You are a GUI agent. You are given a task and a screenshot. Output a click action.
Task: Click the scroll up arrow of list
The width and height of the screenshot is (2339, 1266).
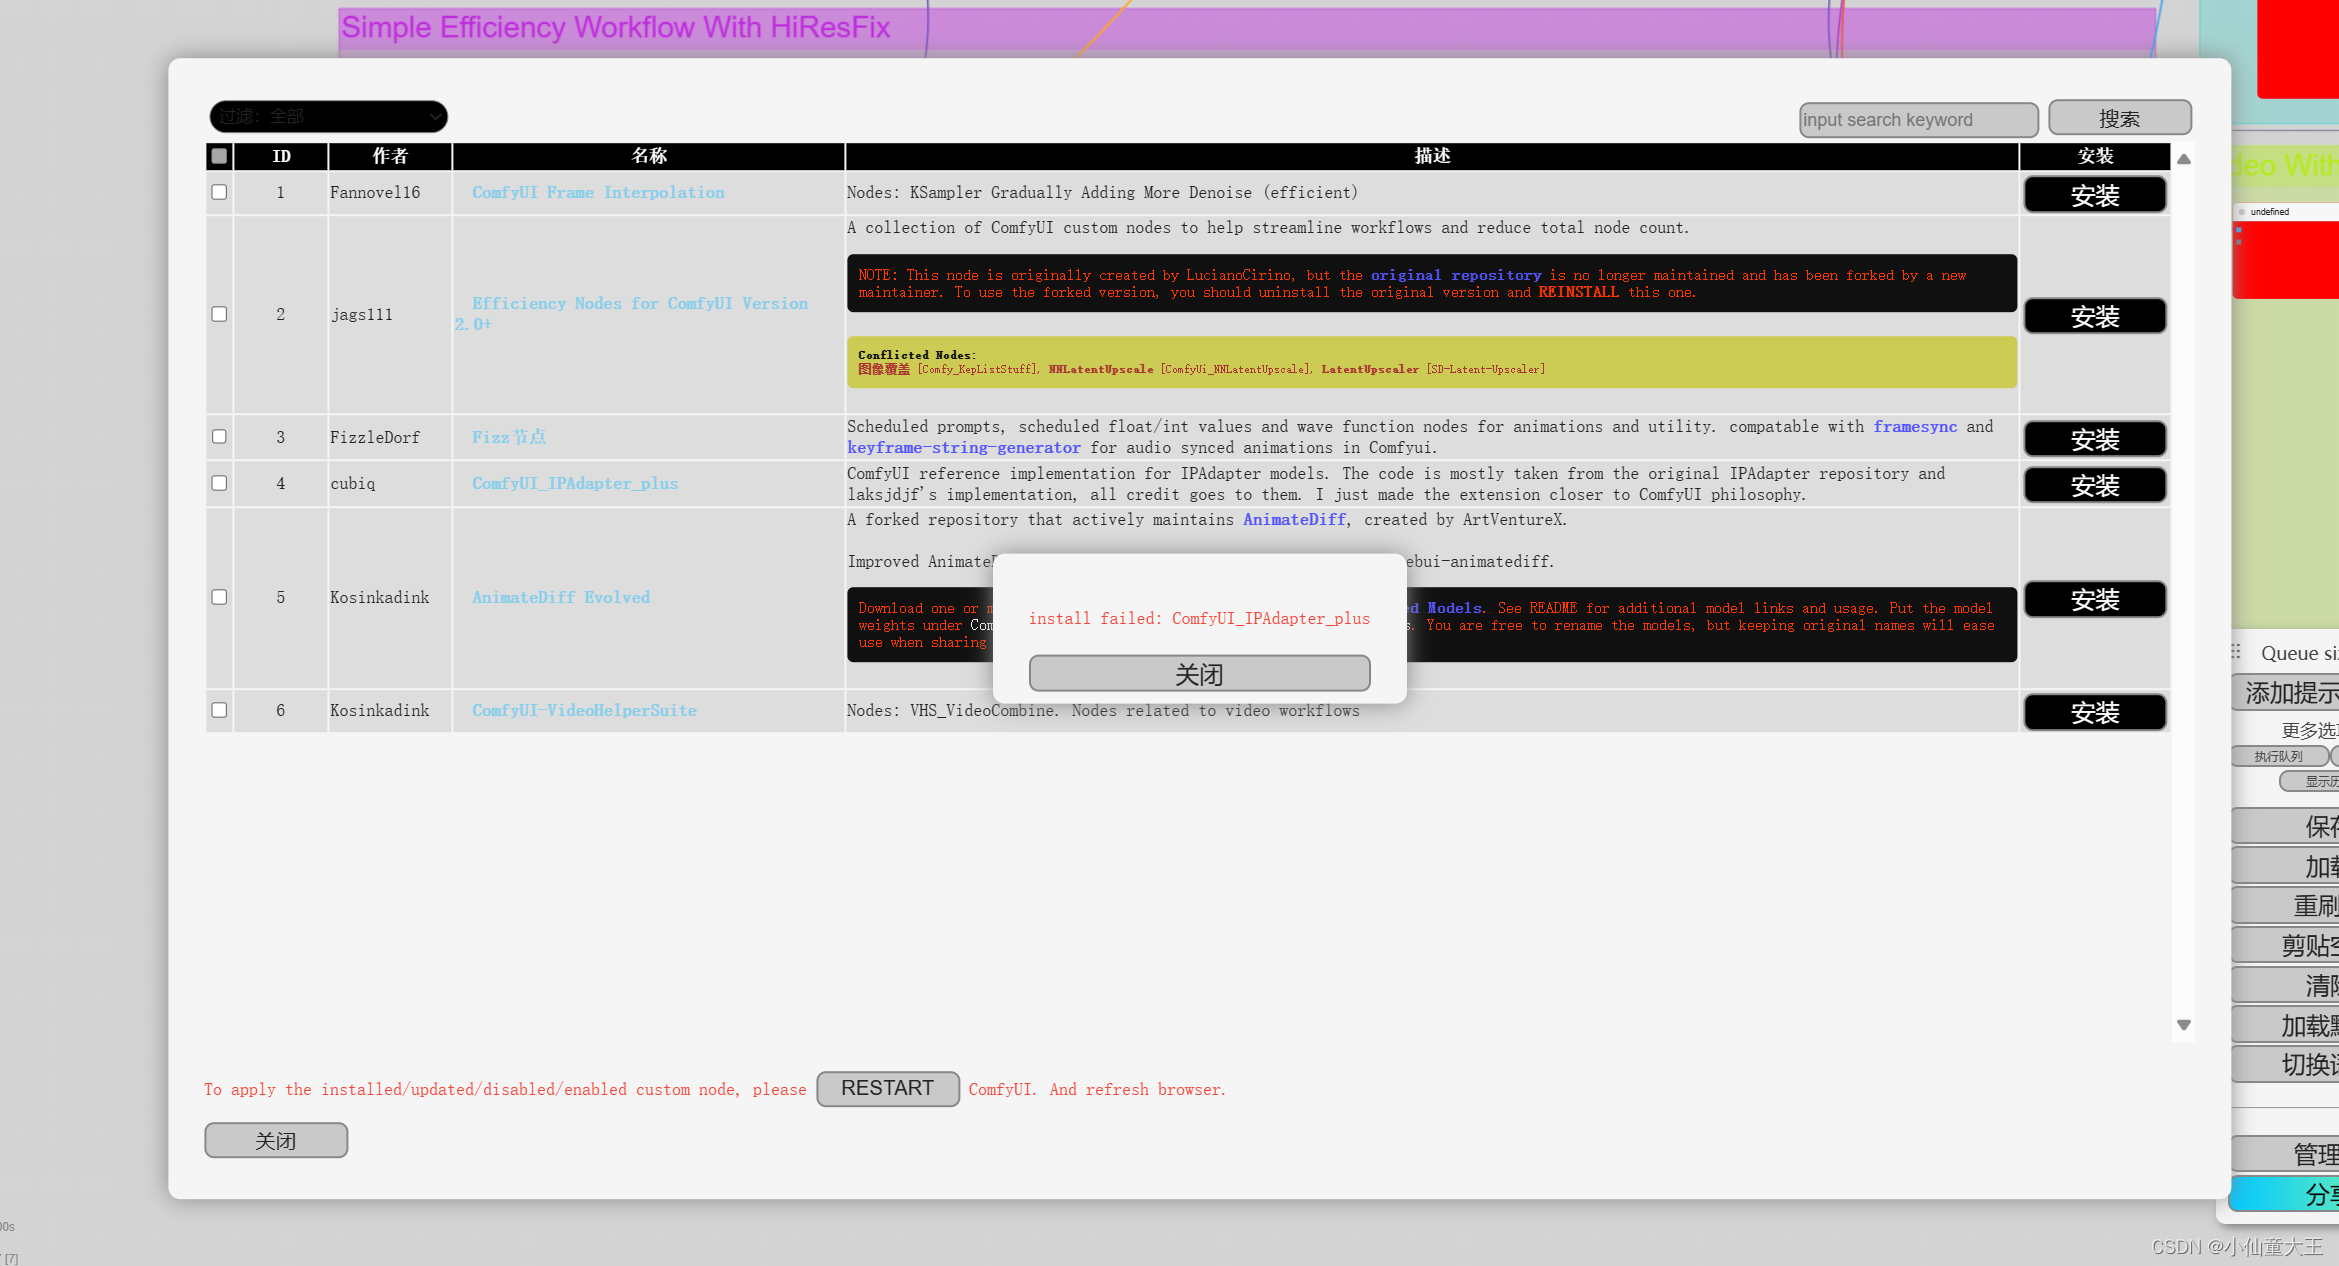[2184, 159]
